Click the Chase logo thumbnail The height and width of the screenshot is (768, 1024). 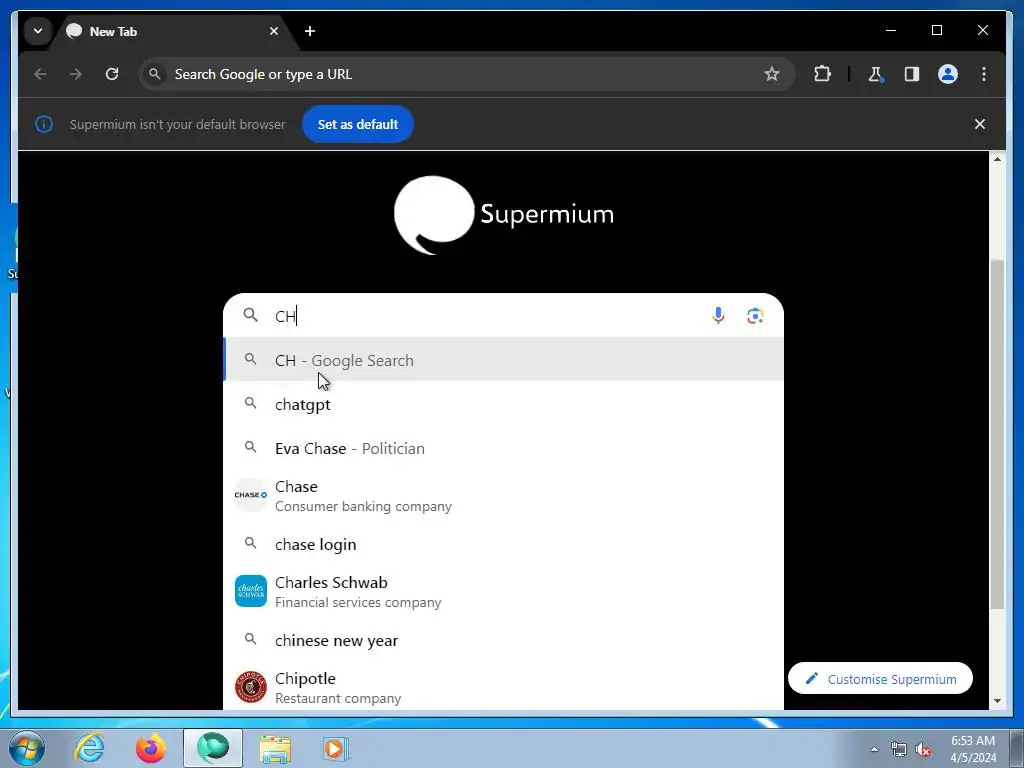[x=251, y=495]
